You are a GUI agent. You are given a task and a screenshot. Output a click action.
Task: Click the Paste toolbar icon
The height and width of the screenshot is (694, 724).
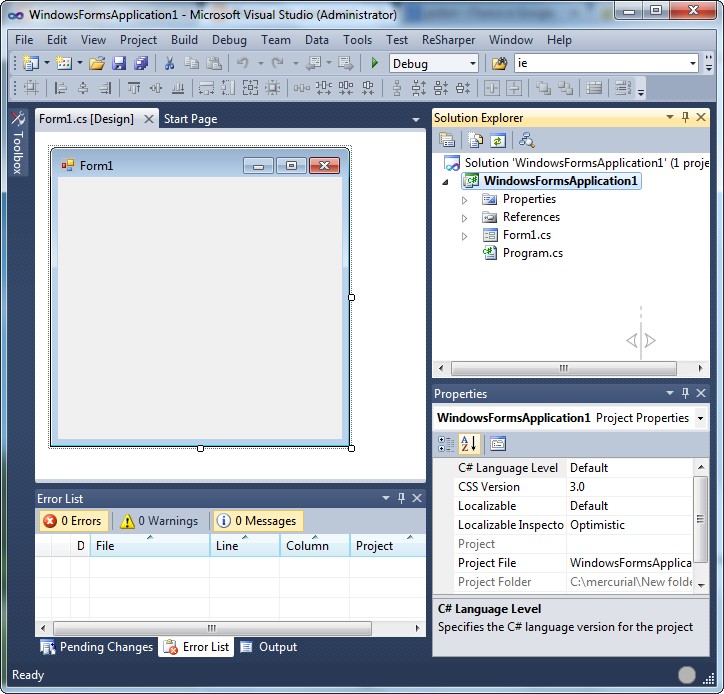213,63
